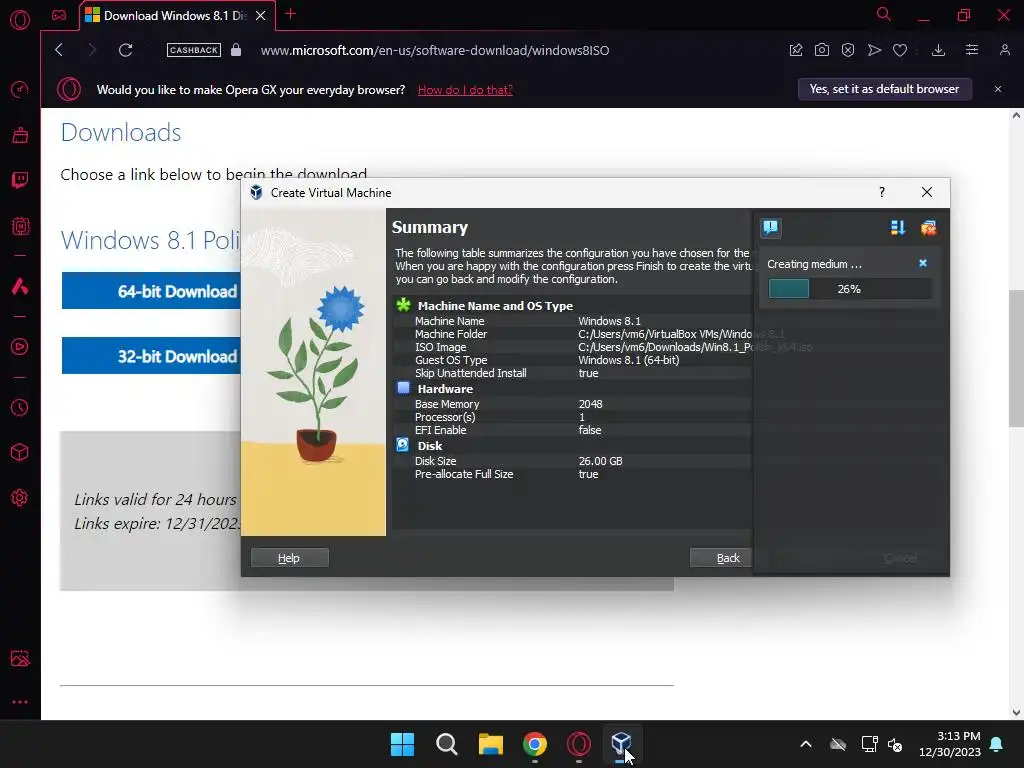Viewport: 1024px width, 768px height.
Task: Open Google Chrome from taskbar
Action: click(x=535, y=744)
